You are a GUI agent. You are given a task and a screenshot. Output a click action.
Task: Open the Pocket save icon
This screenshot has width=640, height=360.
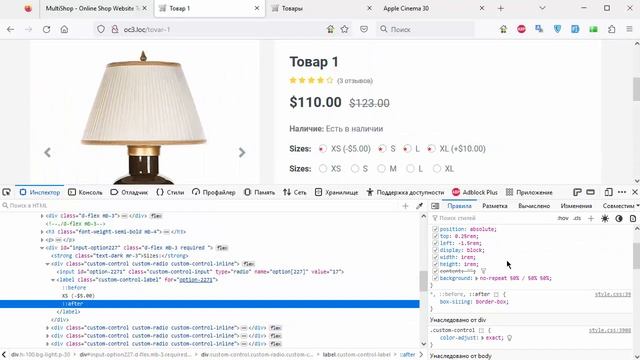pyautogui.click(x=364, y=29)
